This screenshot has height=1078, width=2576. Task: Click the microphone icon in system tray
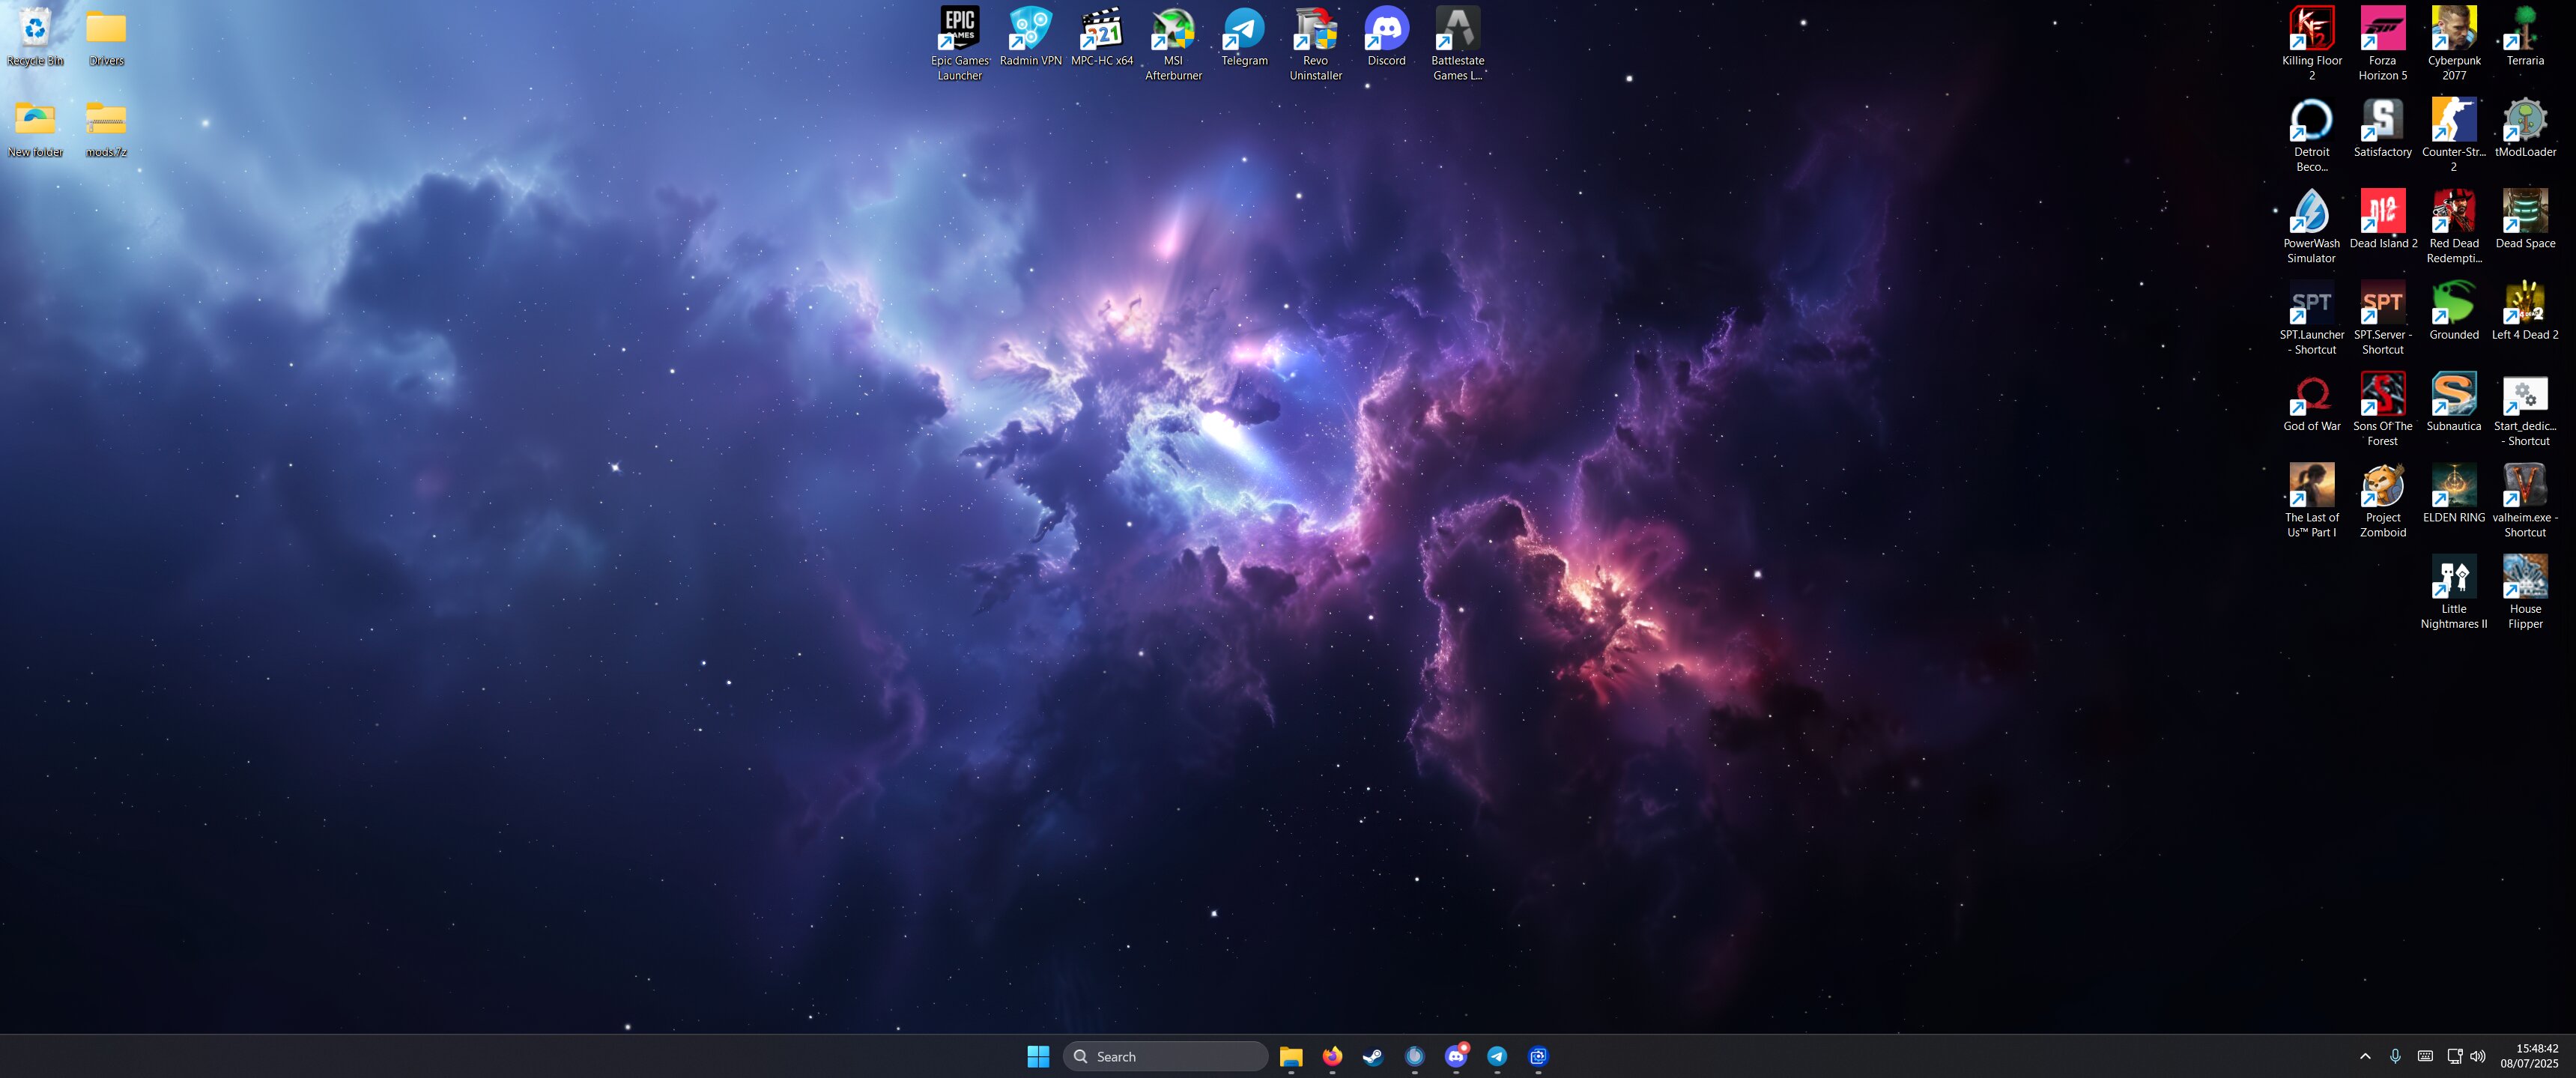[2395, 1056]
